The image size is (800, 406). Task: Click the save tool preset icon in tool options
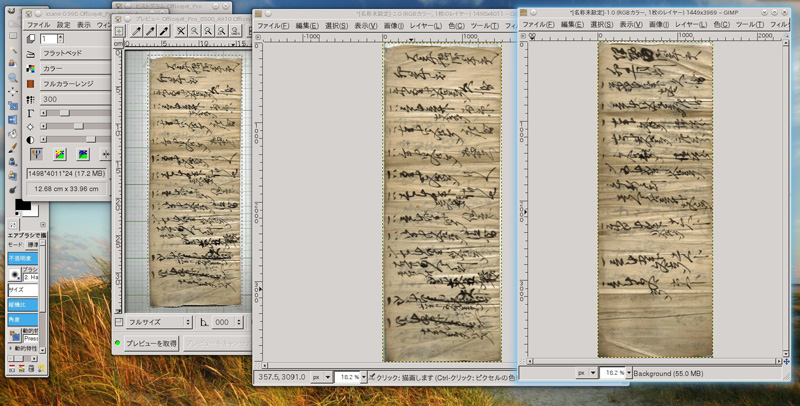12,368
